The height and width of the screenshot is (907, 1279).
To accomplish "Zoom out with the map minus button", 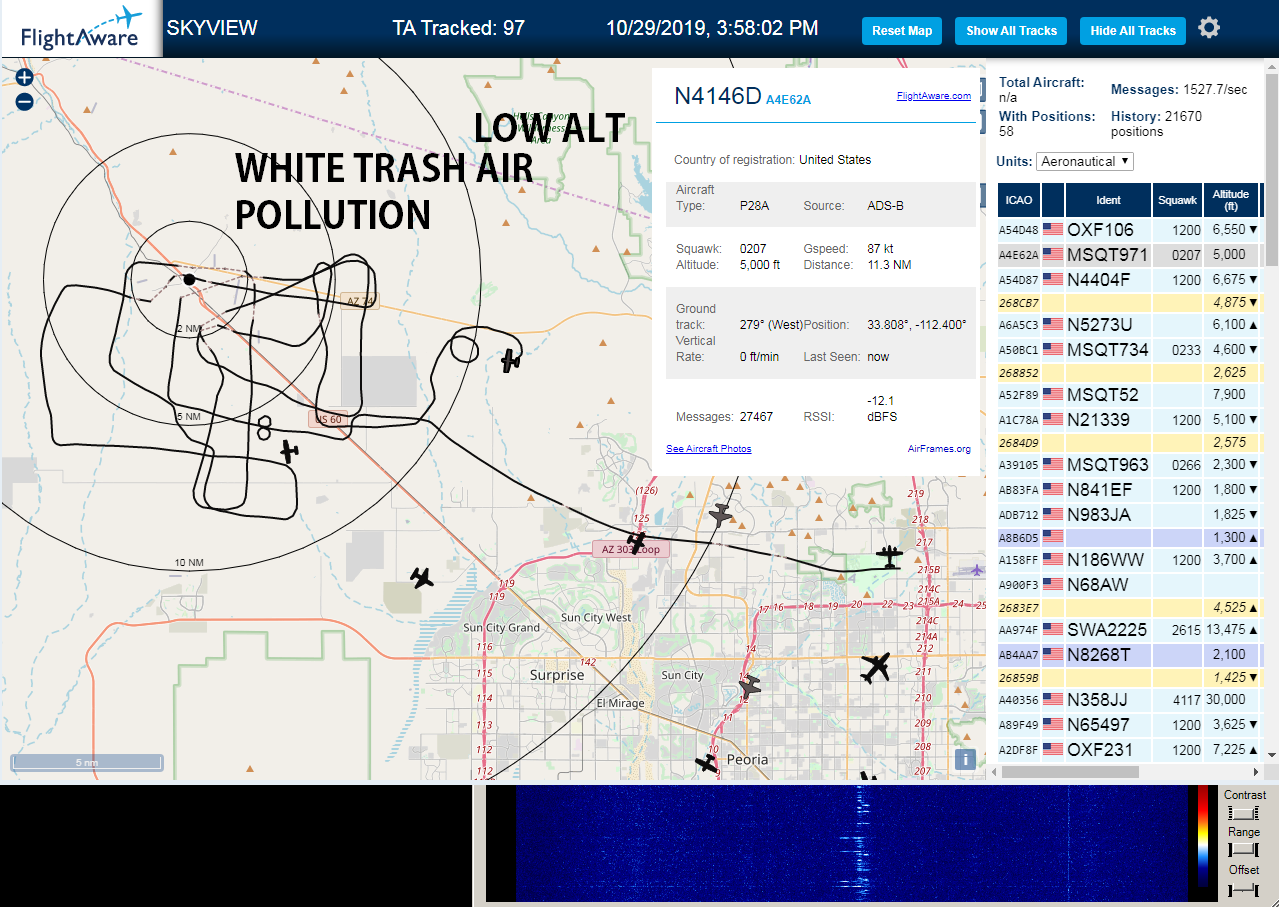I will point(25,101).
